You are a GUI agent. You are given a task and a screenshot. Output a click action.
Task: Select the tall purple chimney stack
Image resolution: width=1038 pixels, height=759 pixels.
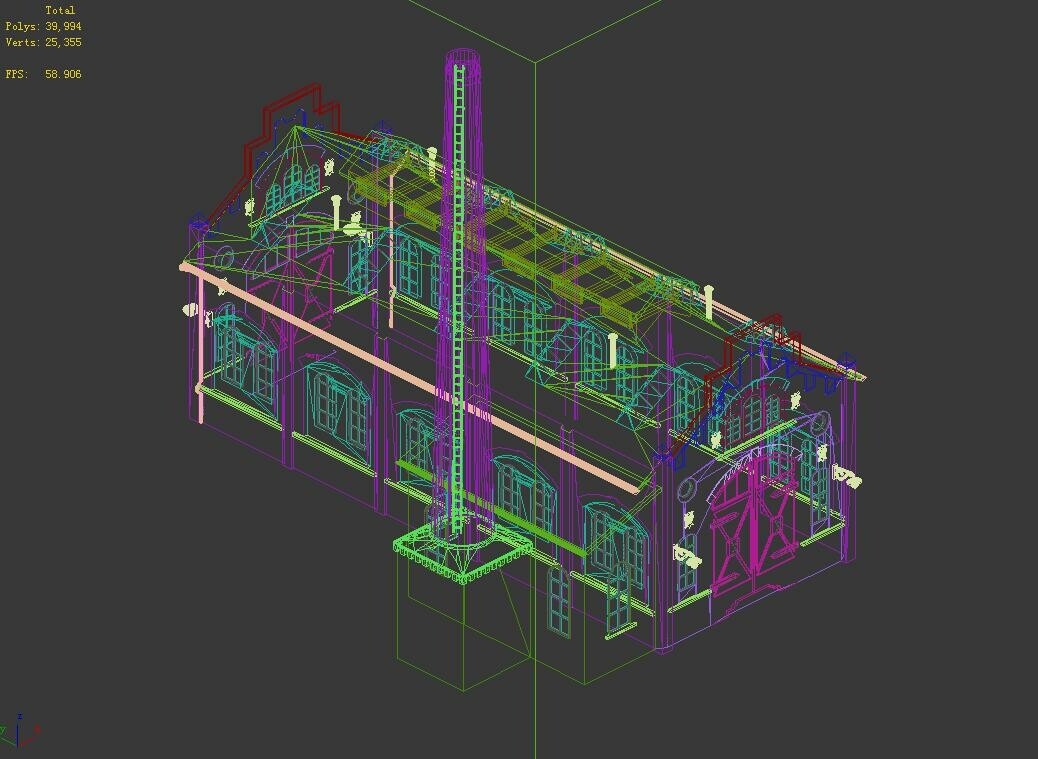456,300
